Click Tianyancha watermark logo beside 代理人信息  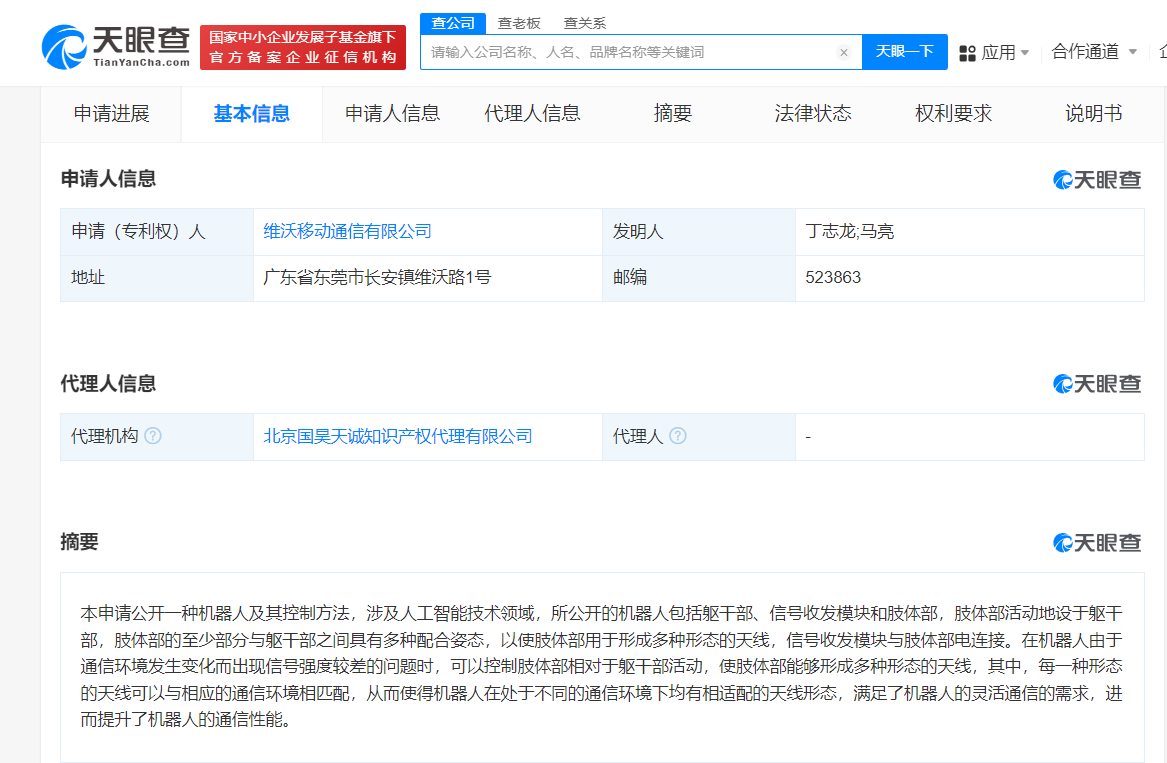pos(1097,384)
